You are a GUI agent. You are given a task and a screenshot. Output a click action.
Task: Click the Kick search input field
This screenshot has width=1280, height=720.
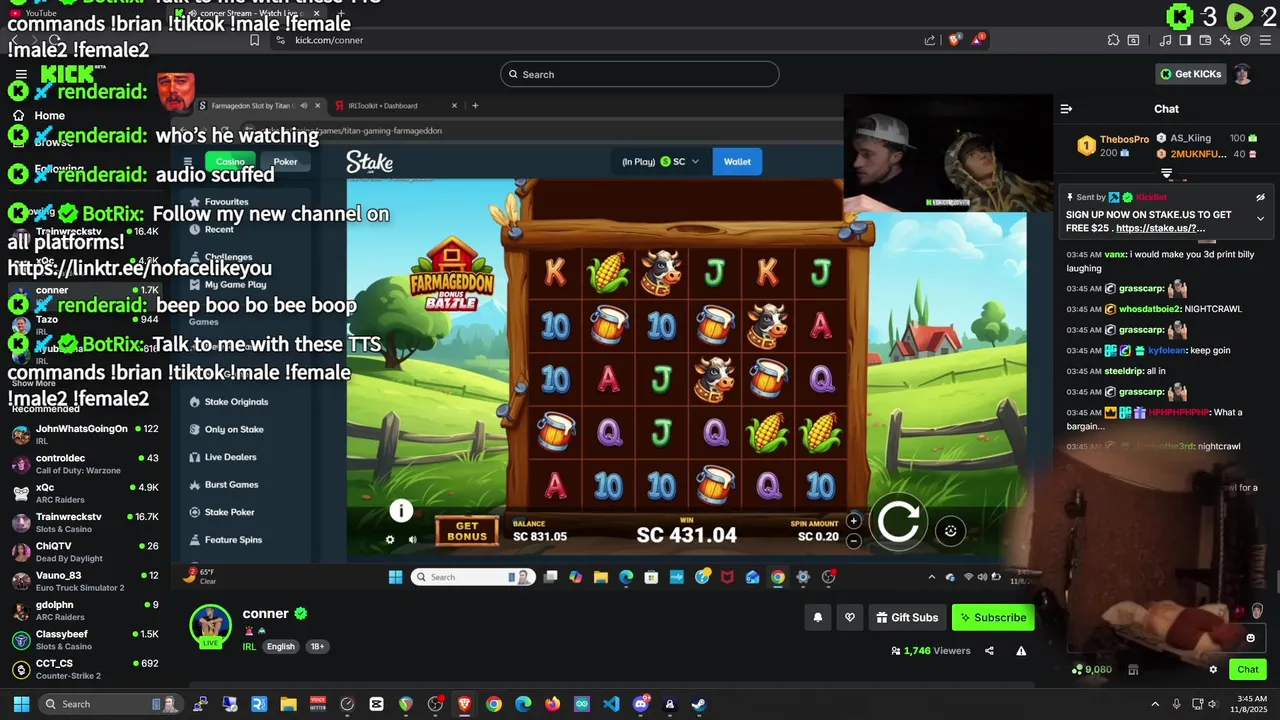click(x=640, y=74)
